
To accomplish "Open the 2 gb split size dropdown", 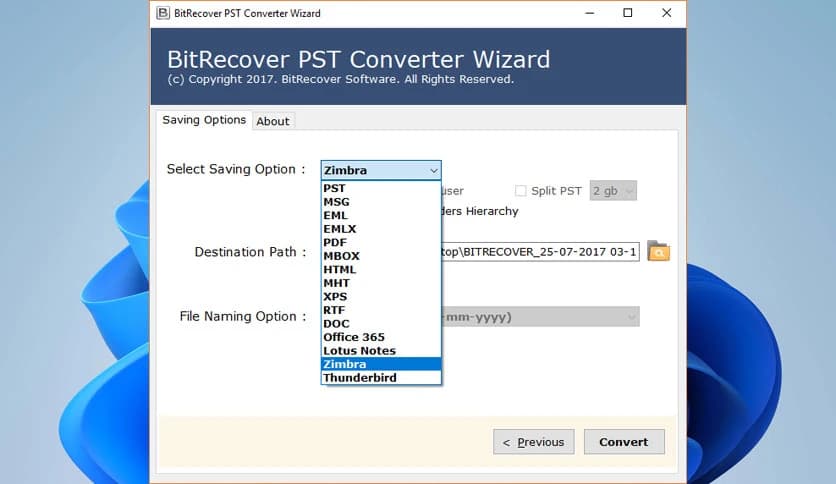I will (613, 190).
